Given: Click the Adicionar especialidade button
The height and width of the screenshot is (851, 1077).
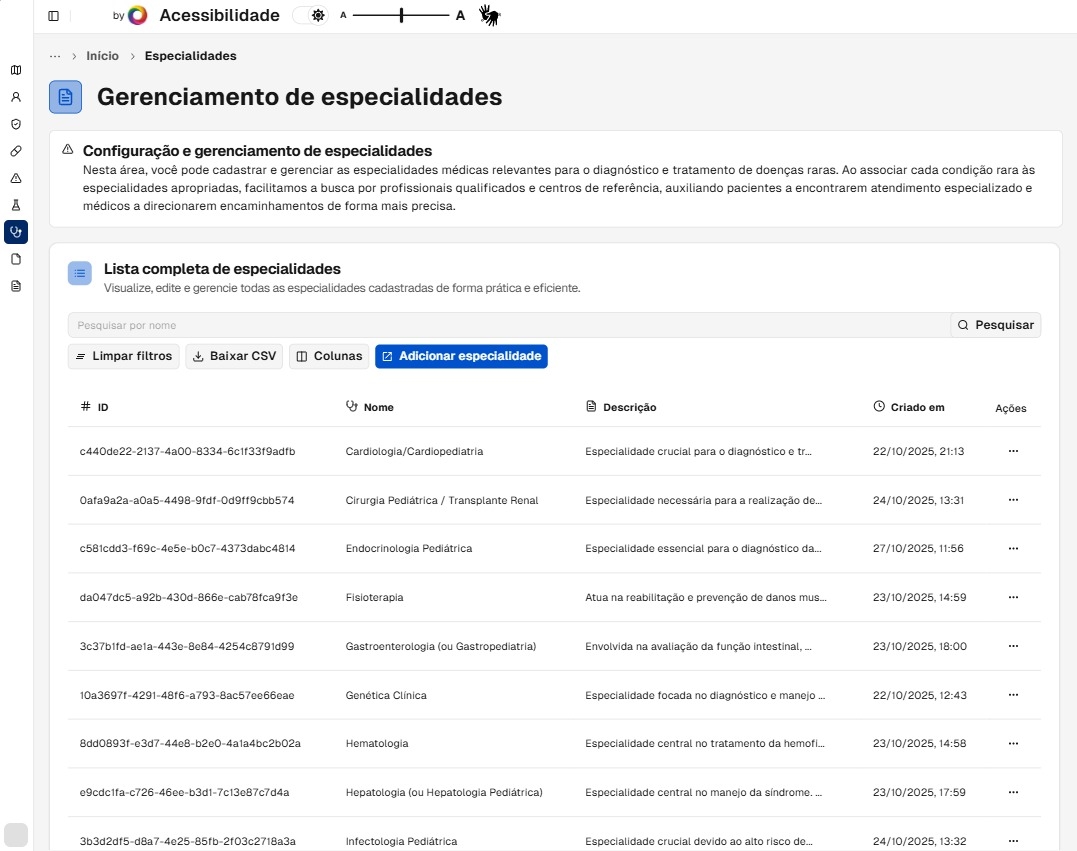Looking at the screenshot, I should (x=461, y=356).
